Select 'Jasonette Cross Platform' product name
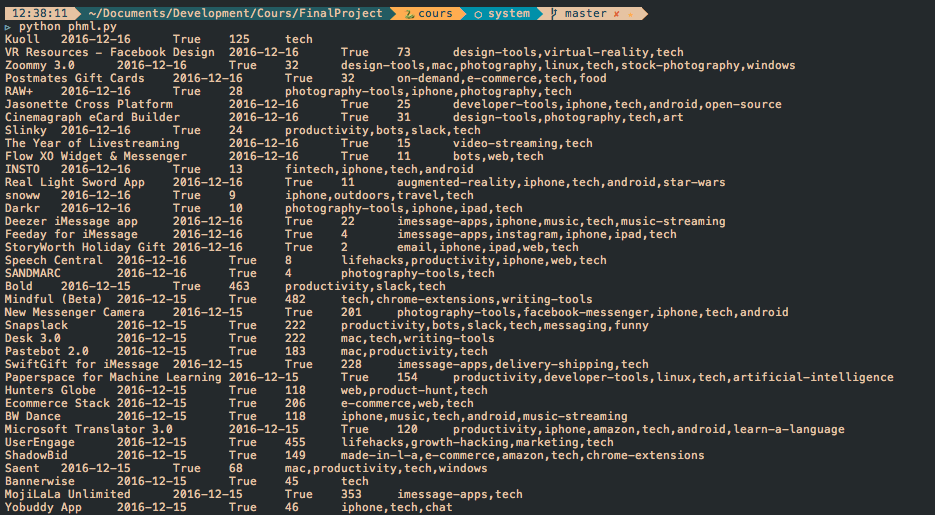The width and height of the screenshot is (935, 515). coord(89,104)
